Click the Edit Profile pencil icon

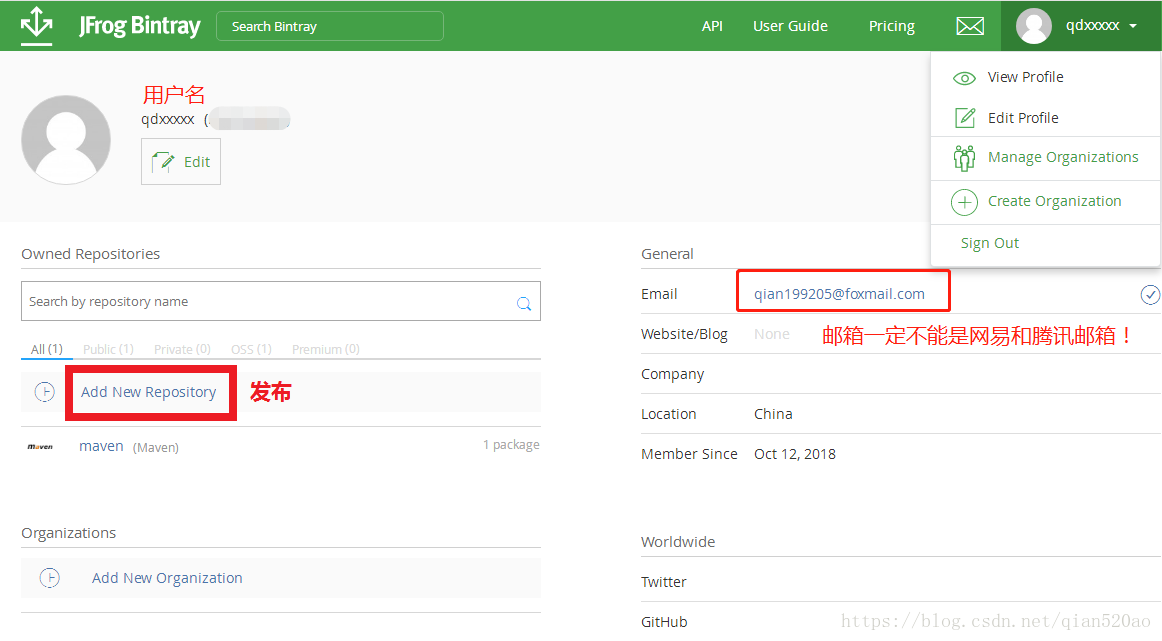click(x=964, y=118)
